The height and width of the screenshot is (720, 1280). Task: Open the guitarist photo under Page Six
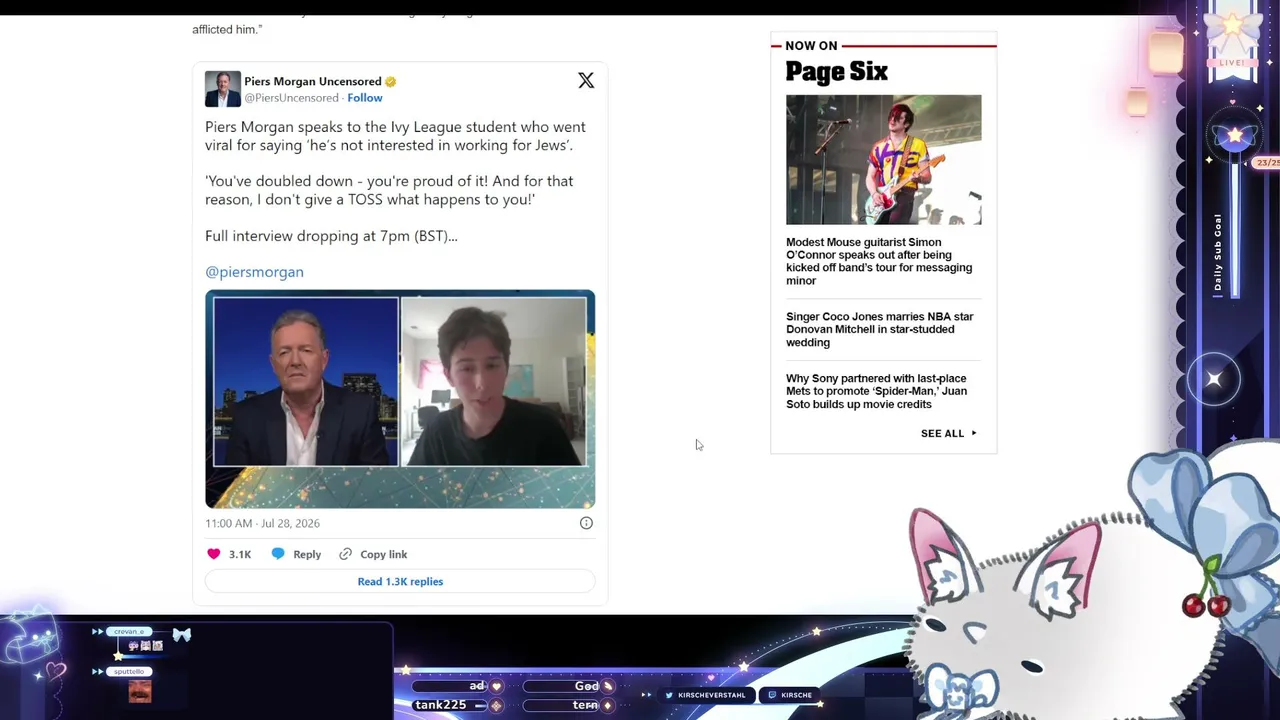point(884,160)
